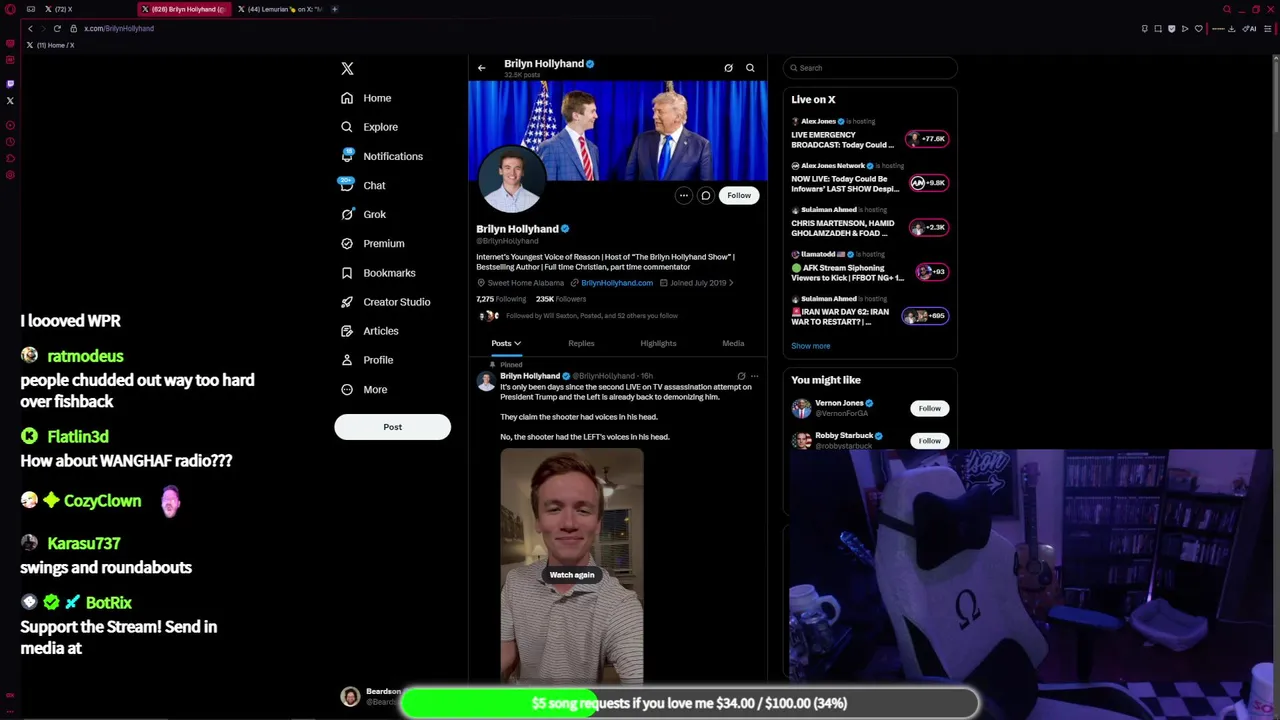The height and width of the screenshot is (720, 1280).
Task: Open the pinned post's three-dot menu
Action: [x=755, y=376]
